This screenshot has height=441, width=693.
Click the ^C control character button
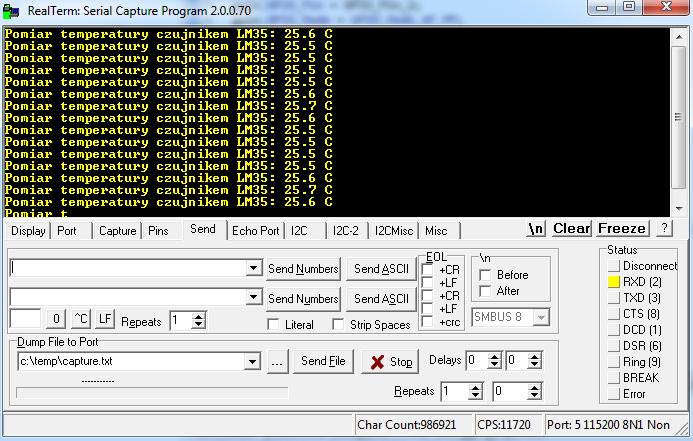click(81, 319)
